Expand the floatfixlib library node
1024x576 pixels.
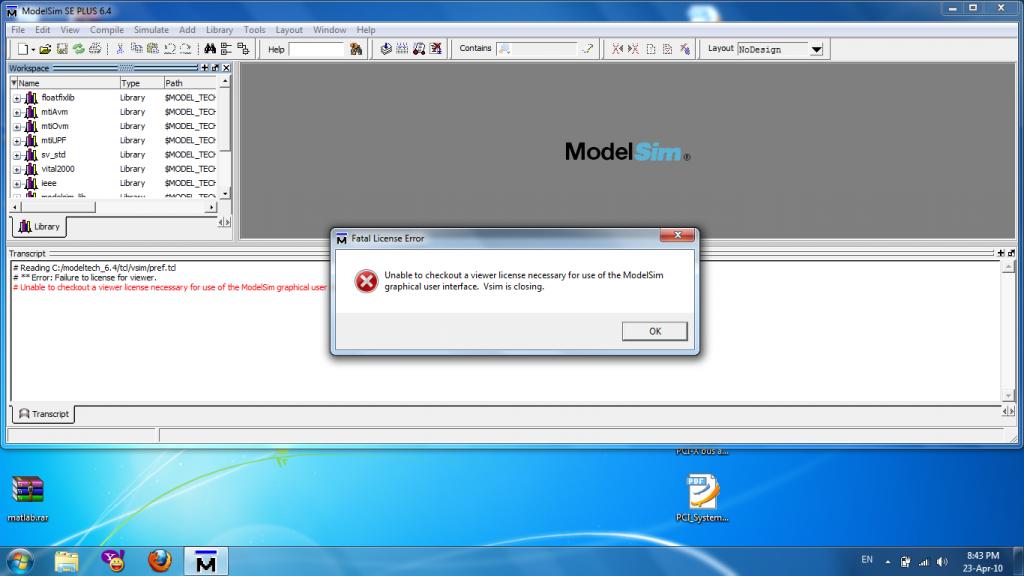(17, 99)
